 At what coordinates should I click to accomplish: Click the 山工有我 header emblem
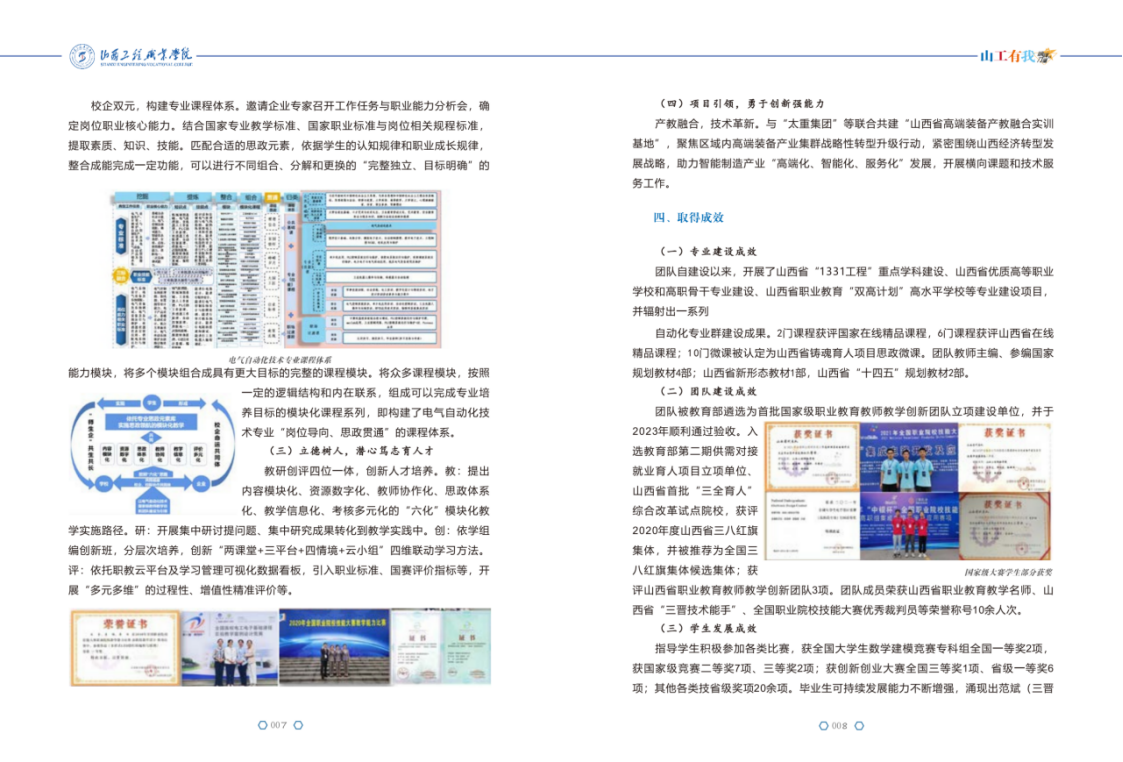click(x=1018, y=56)
